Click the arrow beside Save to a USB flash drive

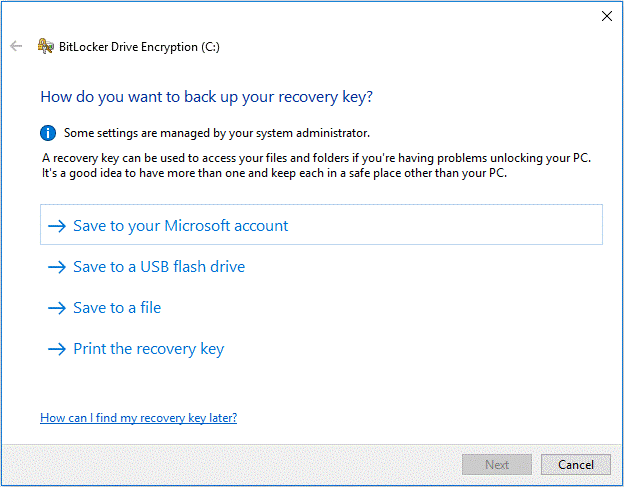pos(57,267)
